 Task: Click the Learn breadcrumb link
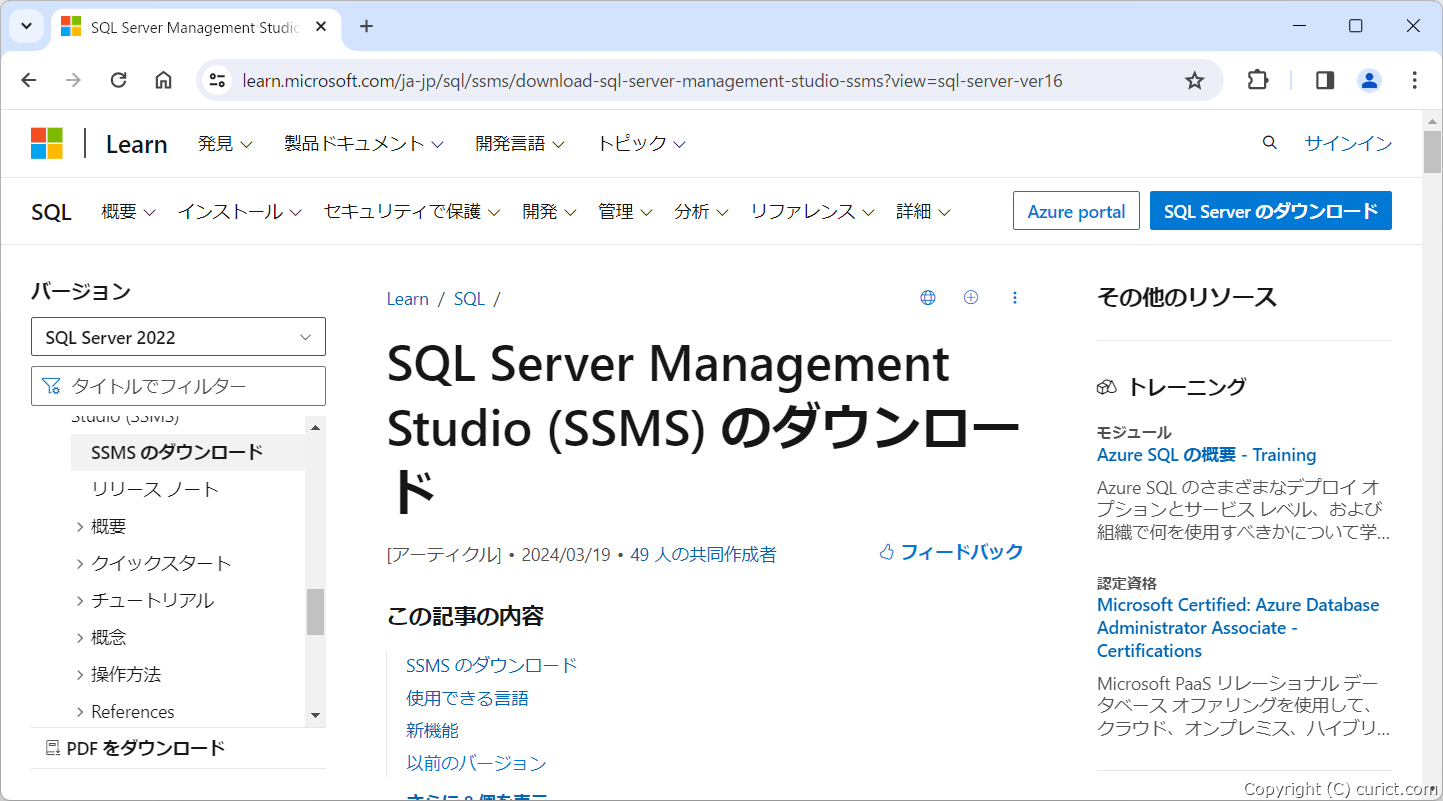pos(407,299)
